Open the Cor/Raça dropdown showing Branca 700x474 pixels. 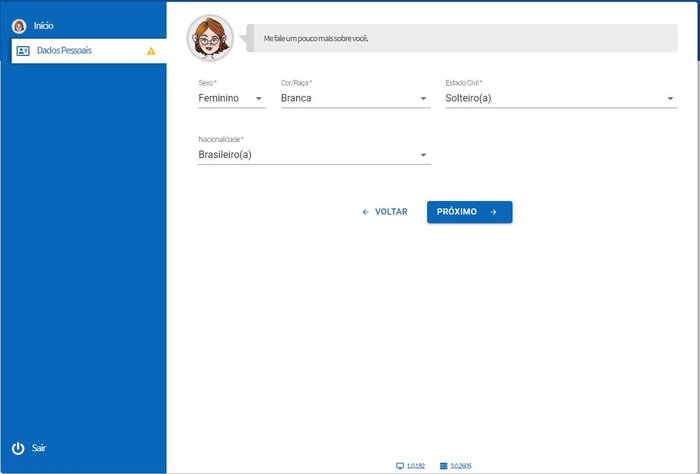point(355,98)
